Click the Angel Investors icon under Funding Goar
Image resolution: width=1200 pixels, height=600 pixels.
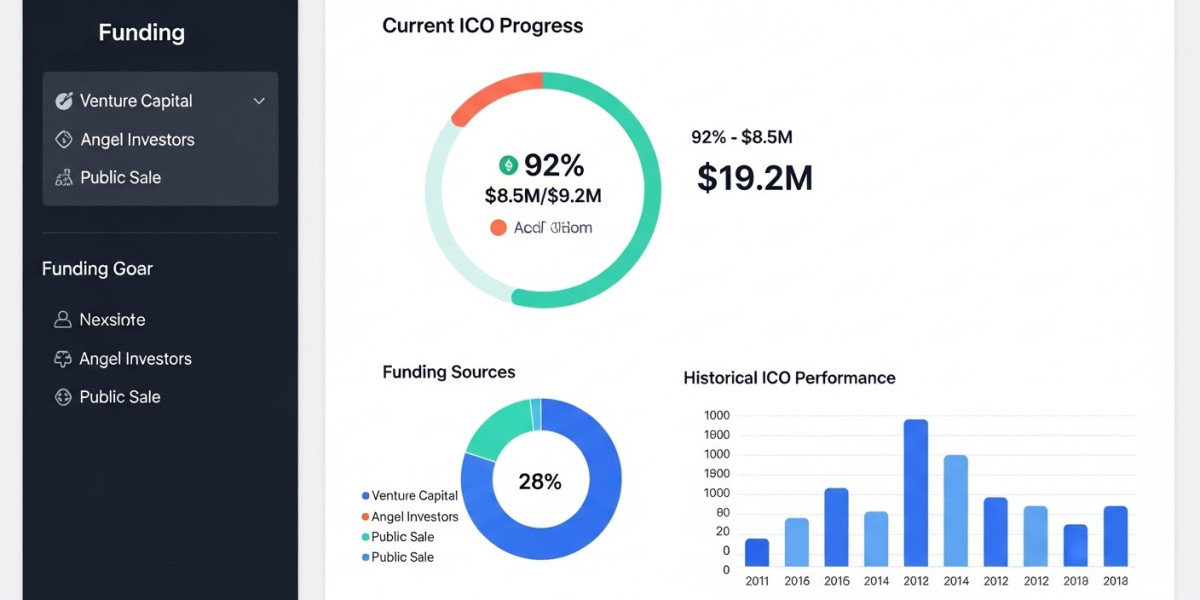(62, 359)
